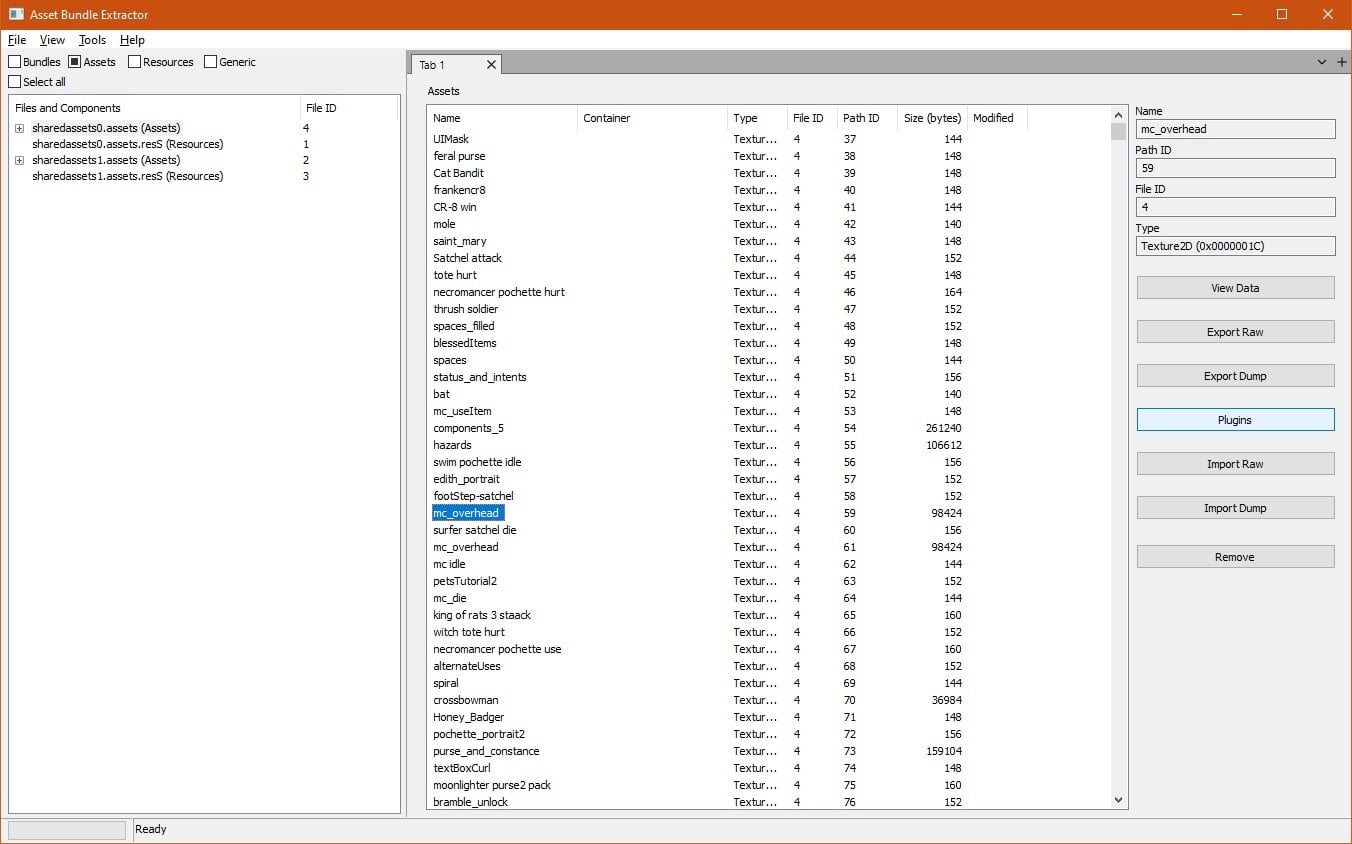Click the Name field showing mc_overhead
Screen dimensions: 1352x844
tap(1235, 129)
